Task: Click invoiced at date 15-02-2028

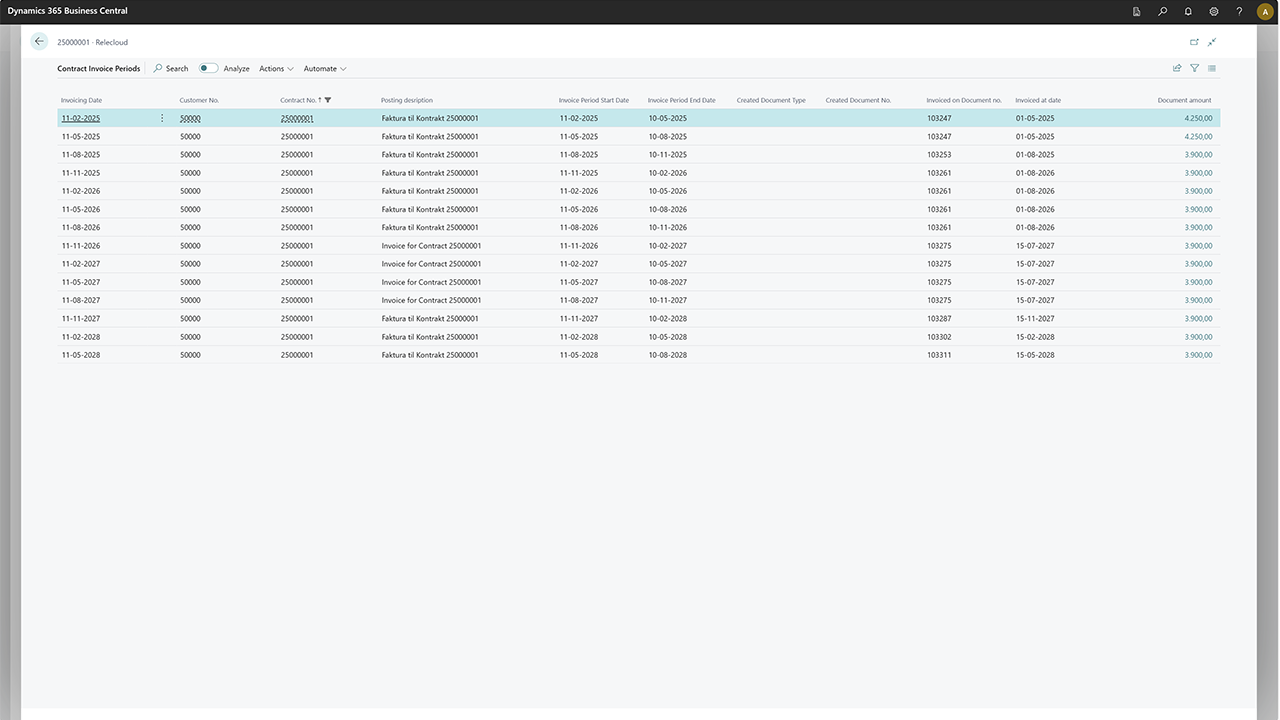Action: [x=1035, y=337]
